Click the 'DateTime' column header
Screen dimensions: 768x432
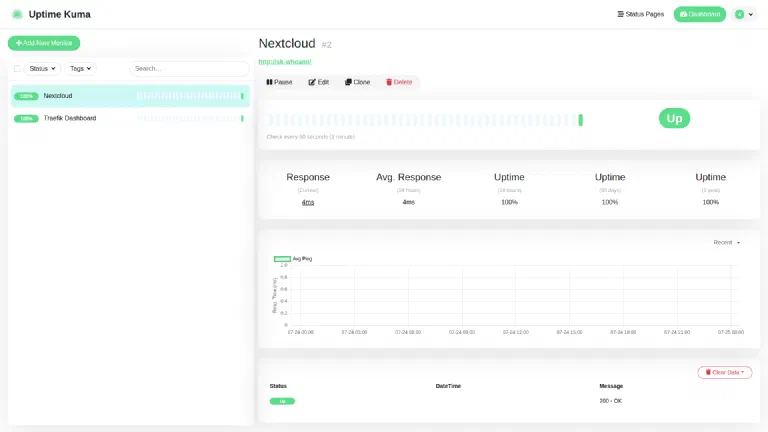point(448,386)
